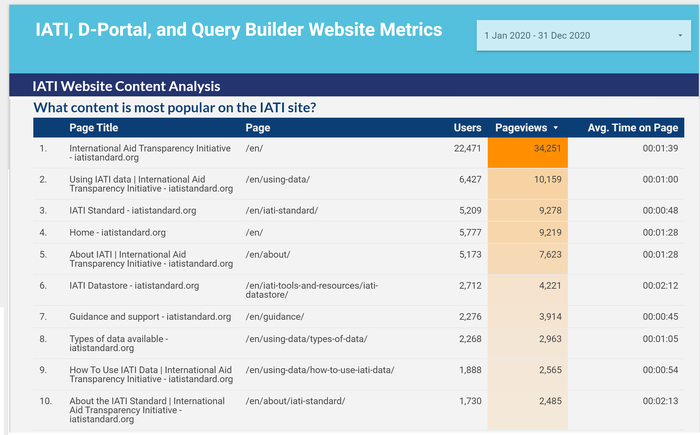Click users value 6,427
Viewport: 700px width, 435px height.
[470, 180]
